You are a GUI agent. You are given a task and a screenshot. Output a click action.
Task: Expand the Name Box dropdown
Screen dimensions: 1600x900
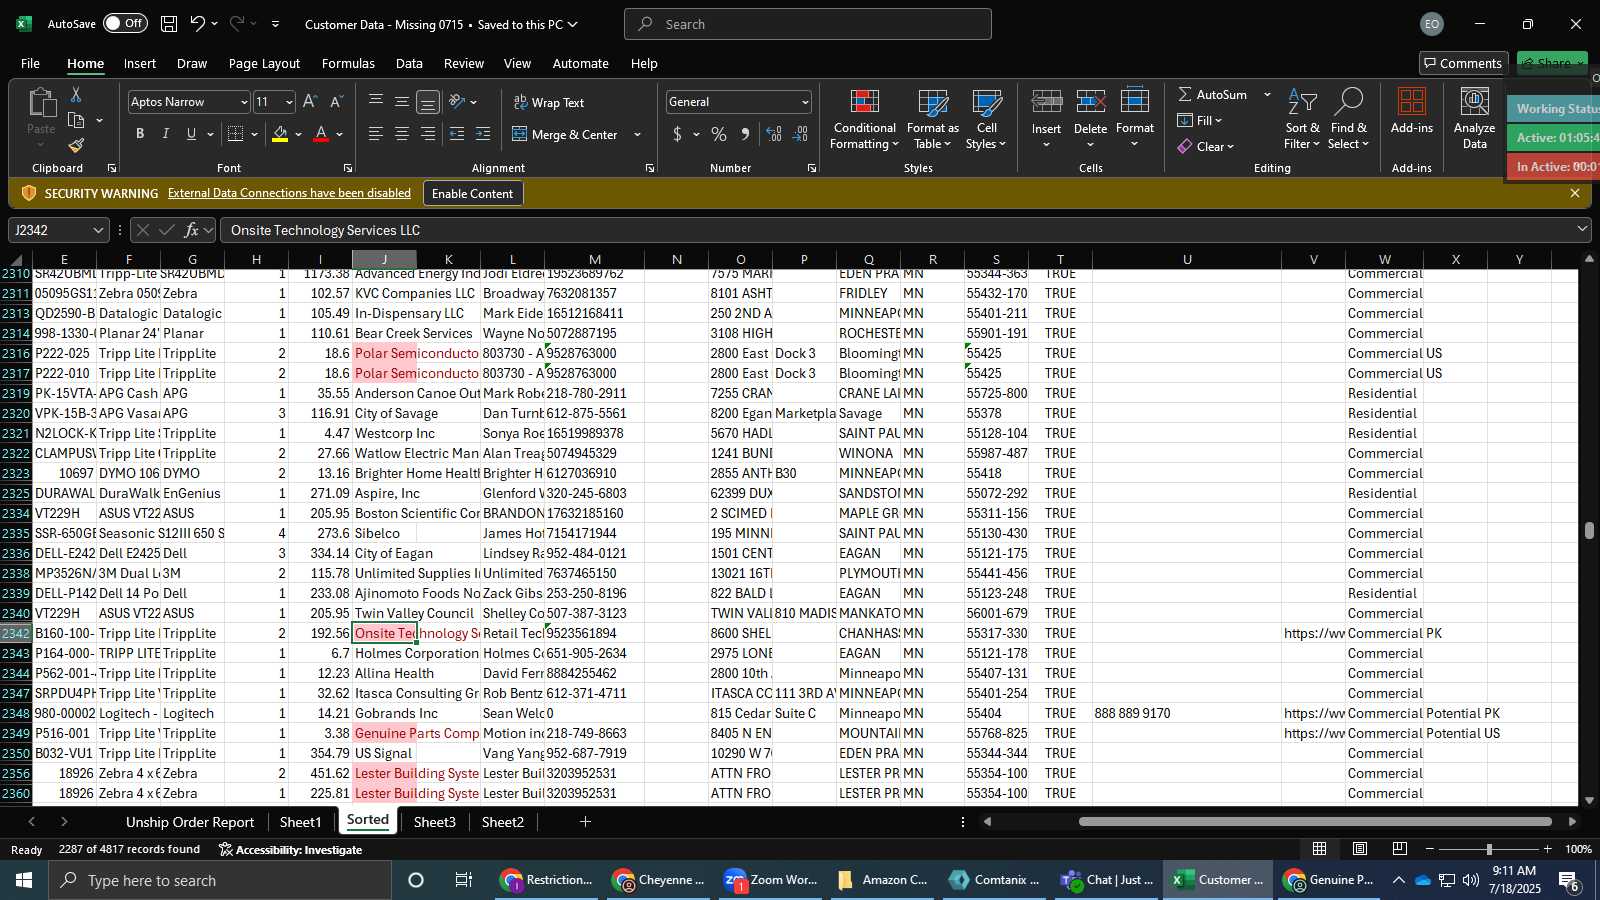coord(97,230)
